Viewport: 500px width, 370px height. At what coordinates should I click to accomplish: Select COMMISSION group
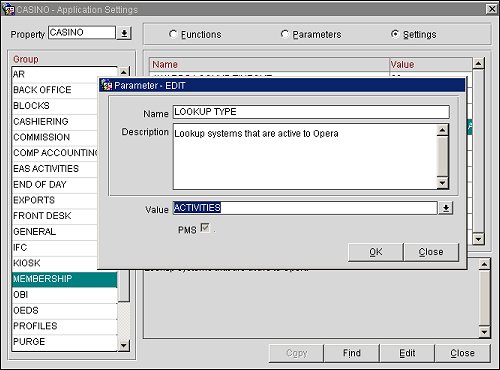(55, 137)
